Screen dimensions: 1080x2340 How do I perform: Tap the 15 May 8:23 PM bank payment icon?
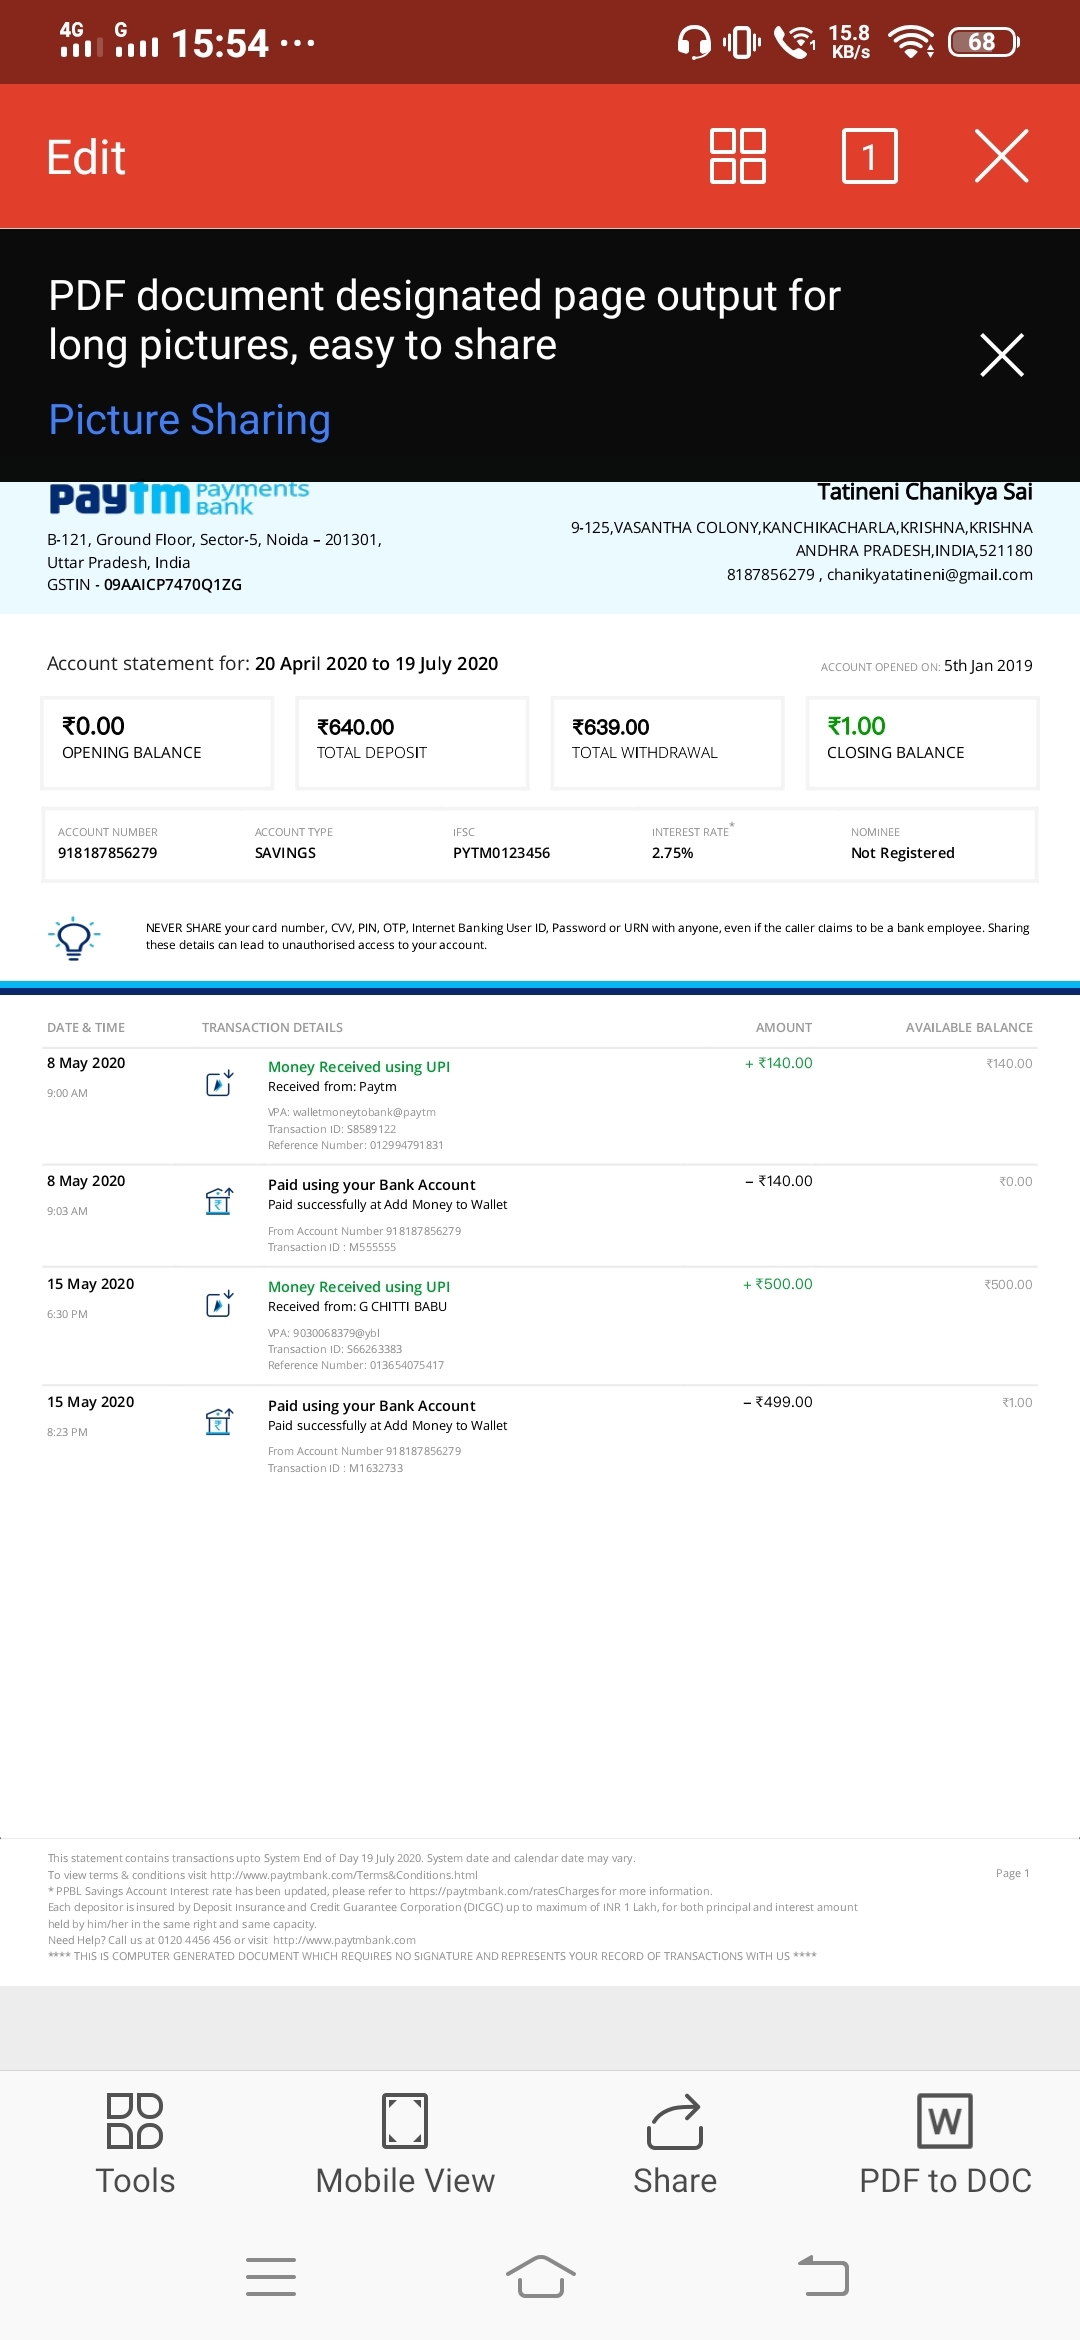pyautogui.click(x=219, y=1422)
